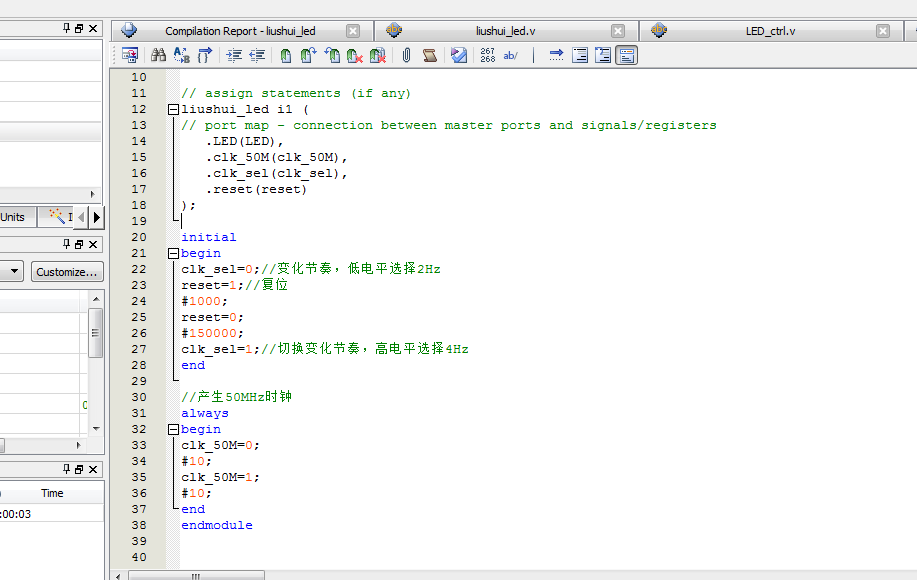This screenshot has height=580, width=917.
Task: Click the insert template scroll icon
Action: pos(429,56)
